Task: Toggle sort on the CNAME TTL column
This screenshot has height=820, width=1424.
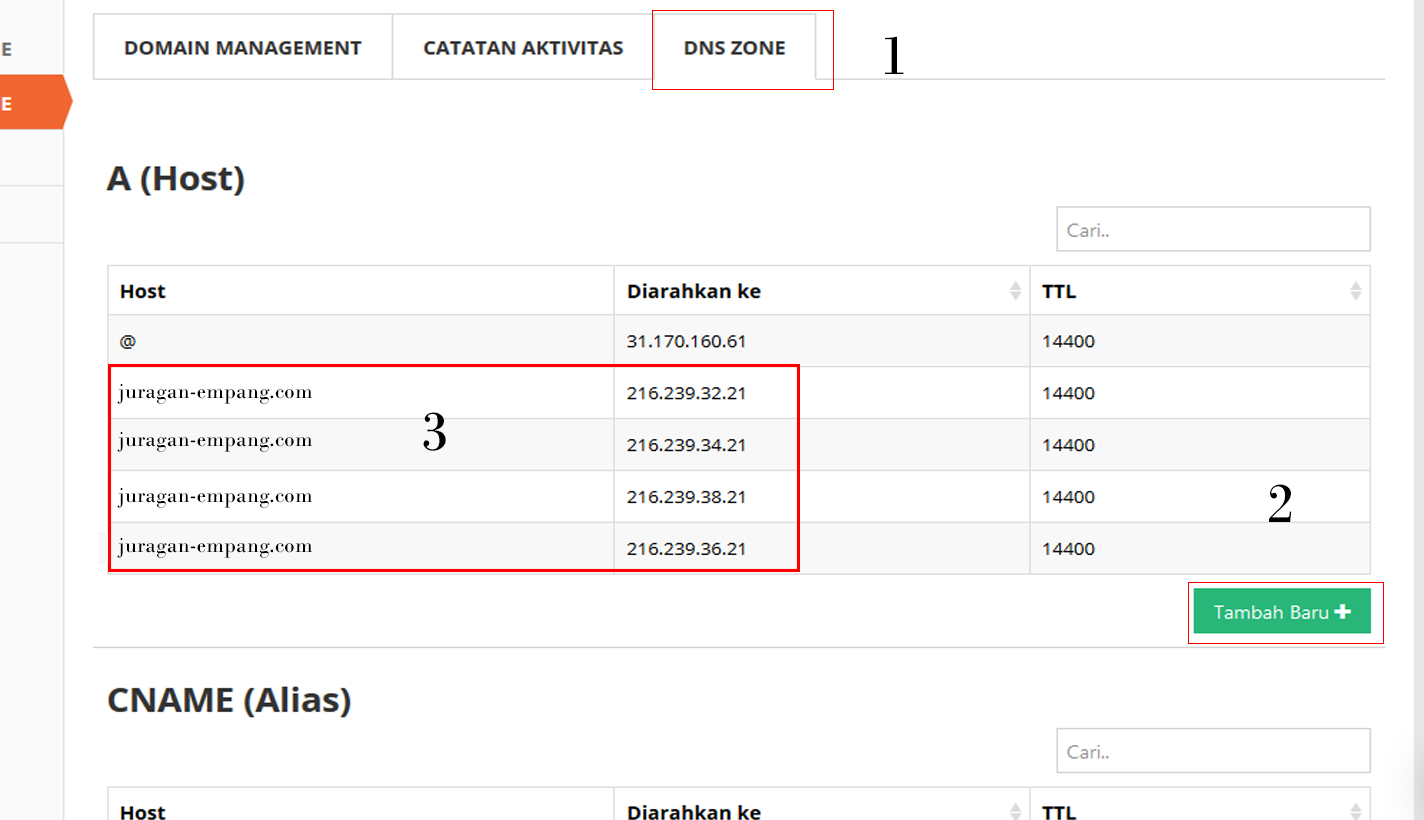Action: coord(1356,811)
